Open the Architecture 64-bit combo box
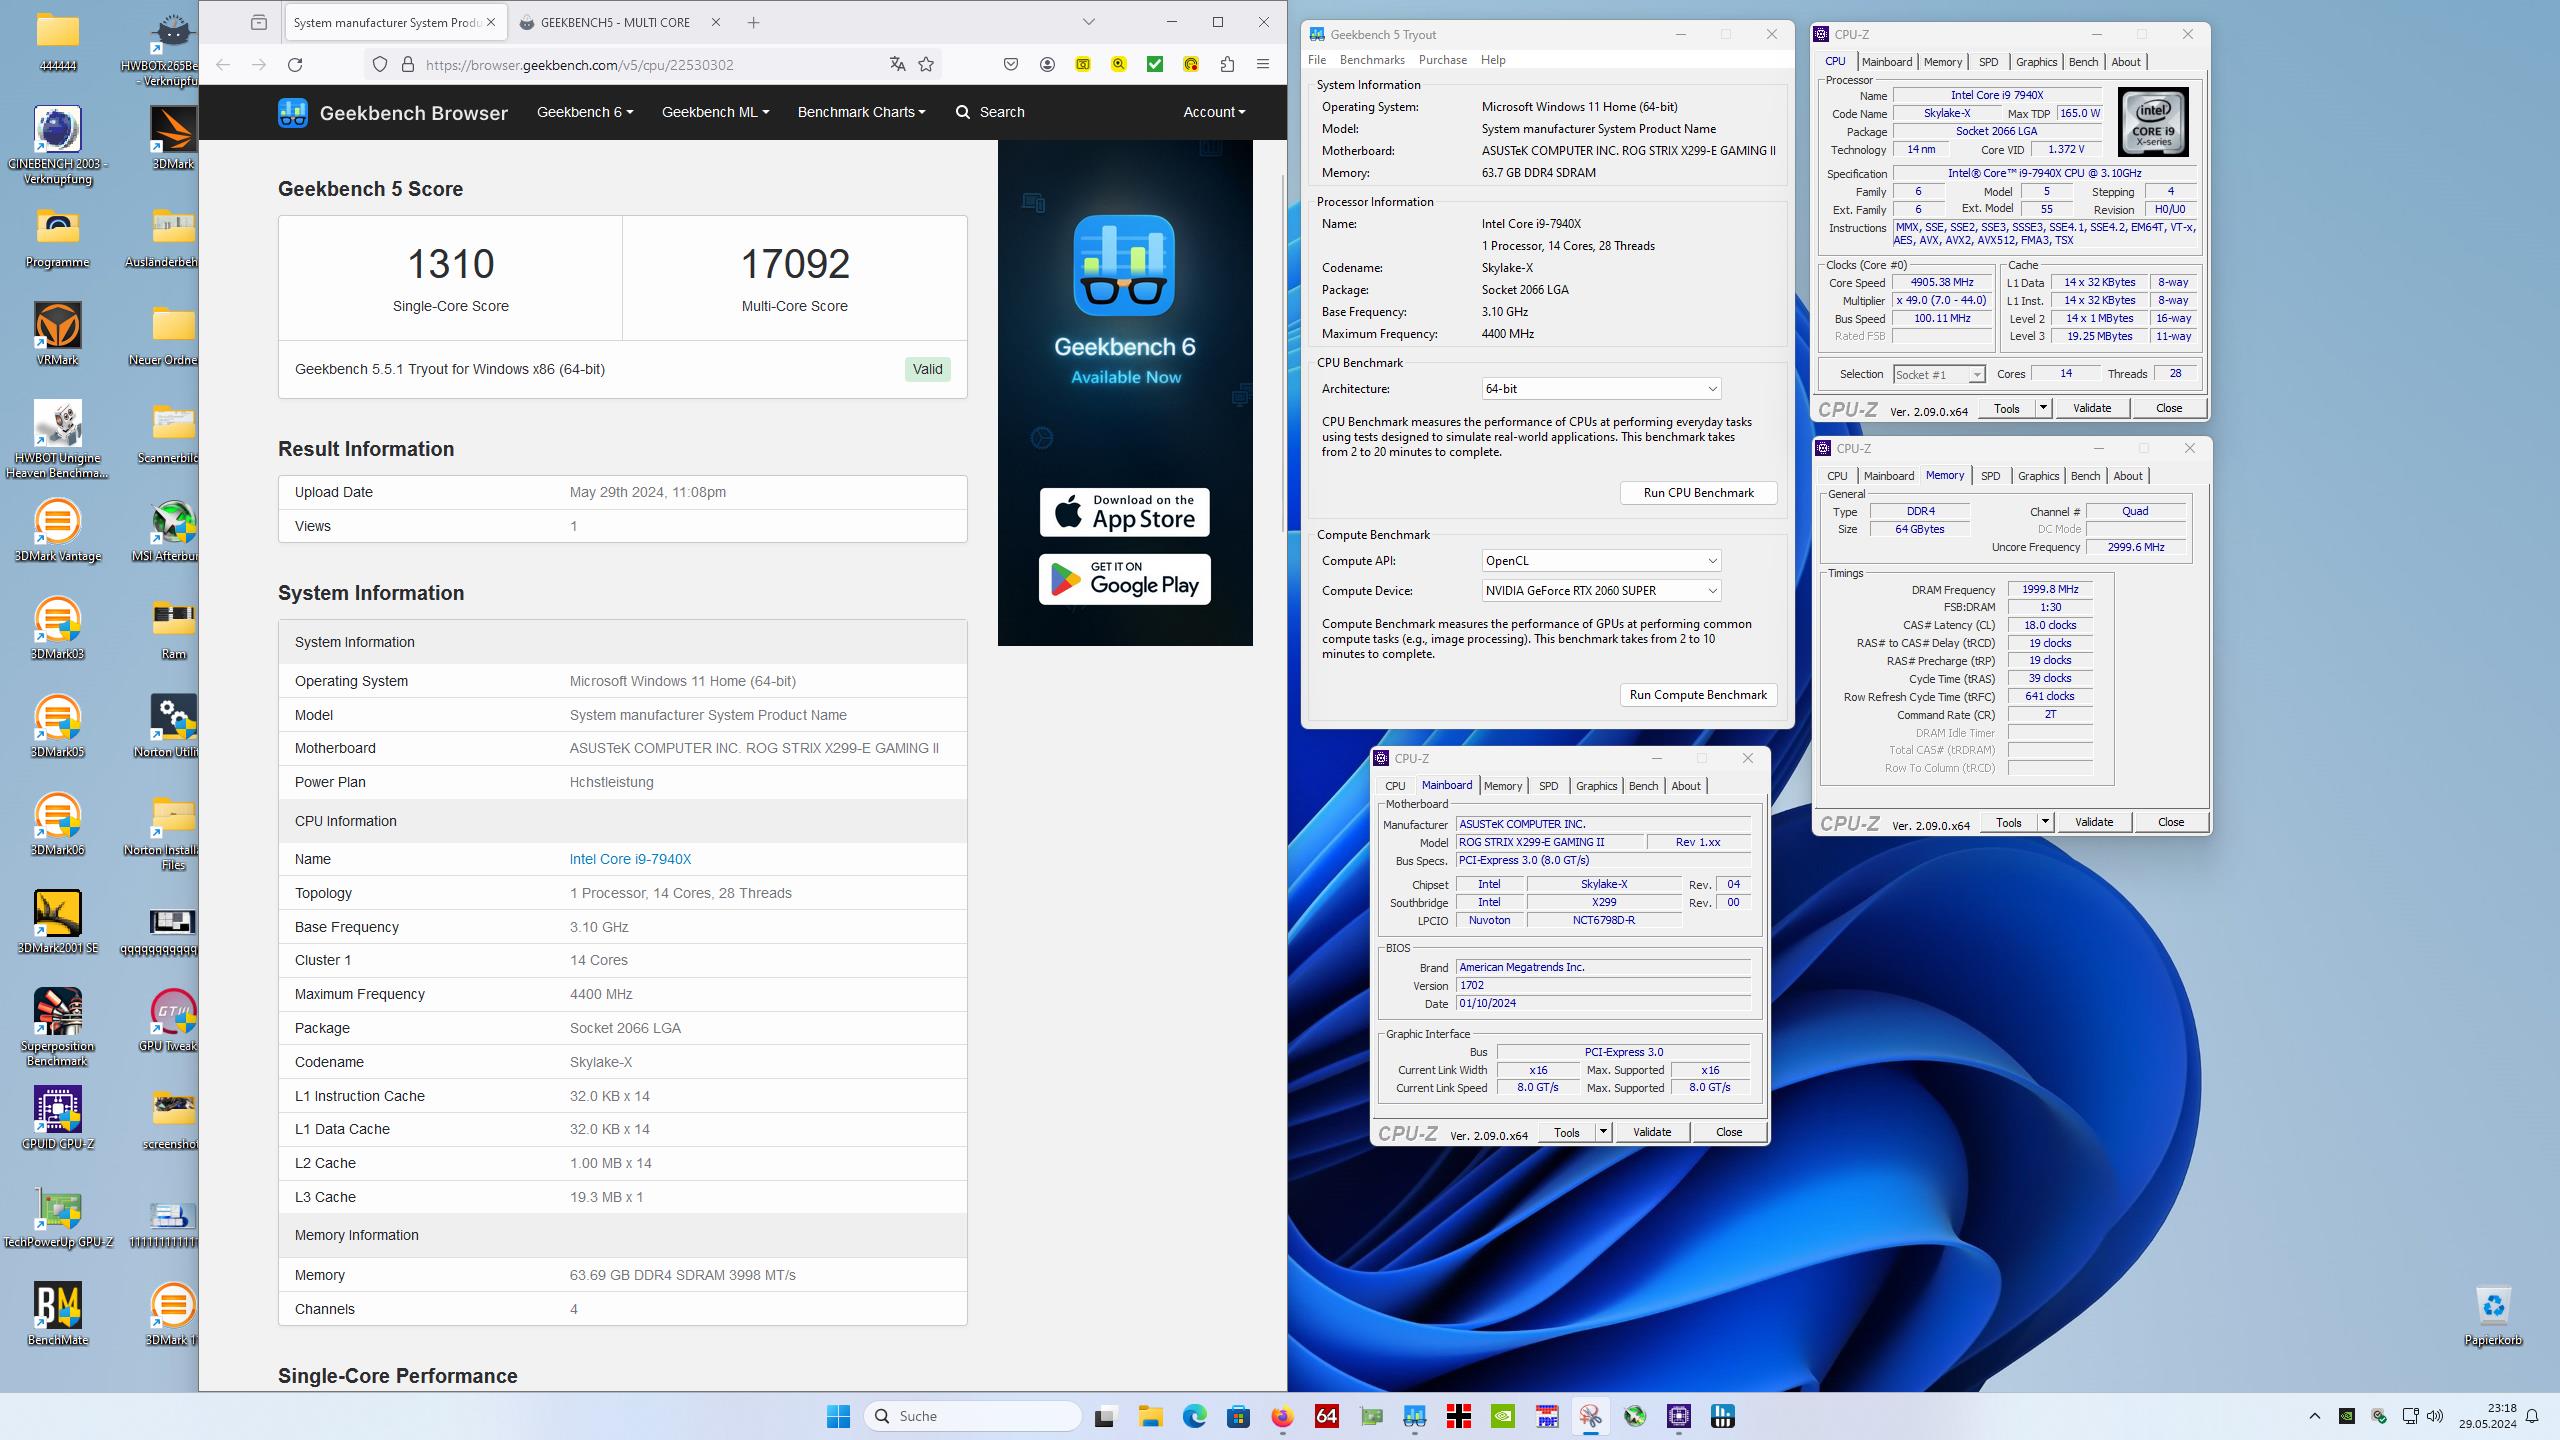This screenshot has width=2560, height=1440. (x=1601, y=389)
